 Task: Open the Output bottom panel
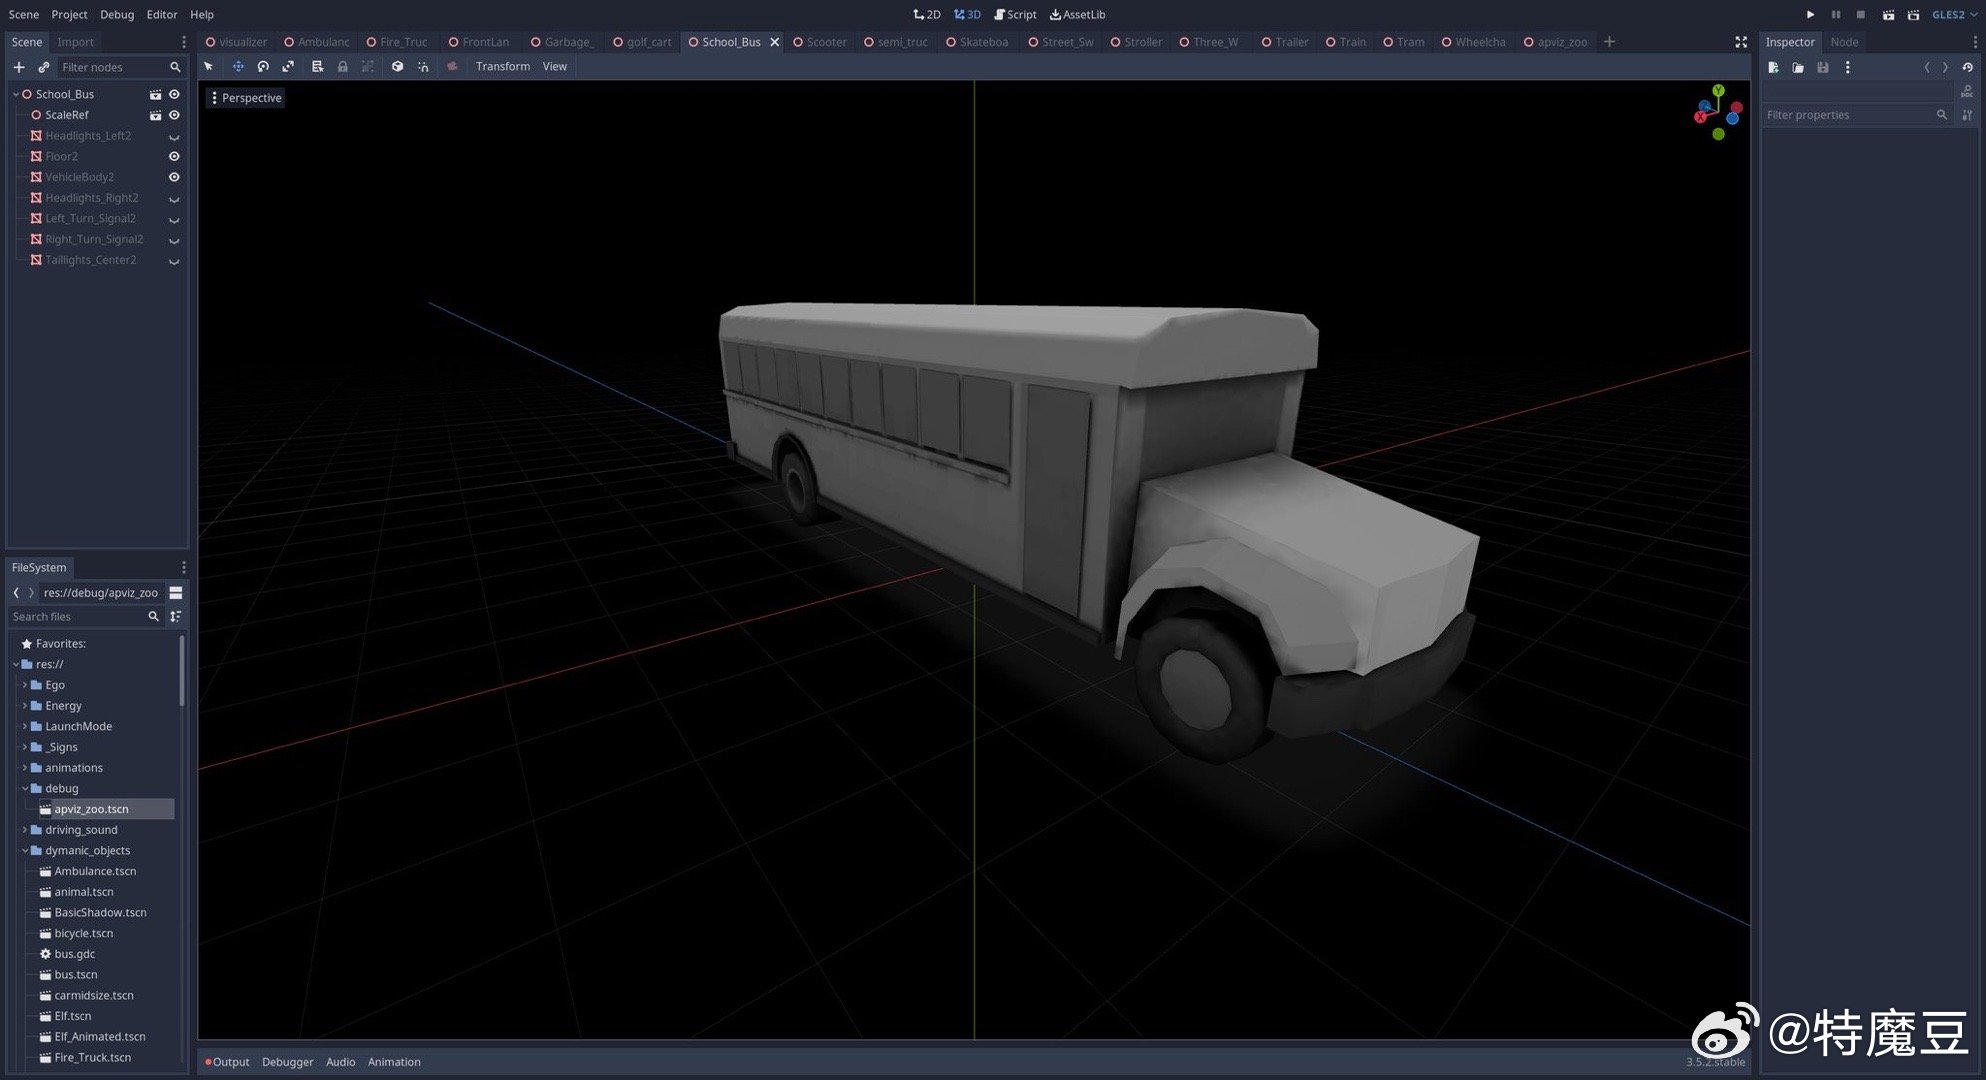[x=229, y=1062]
